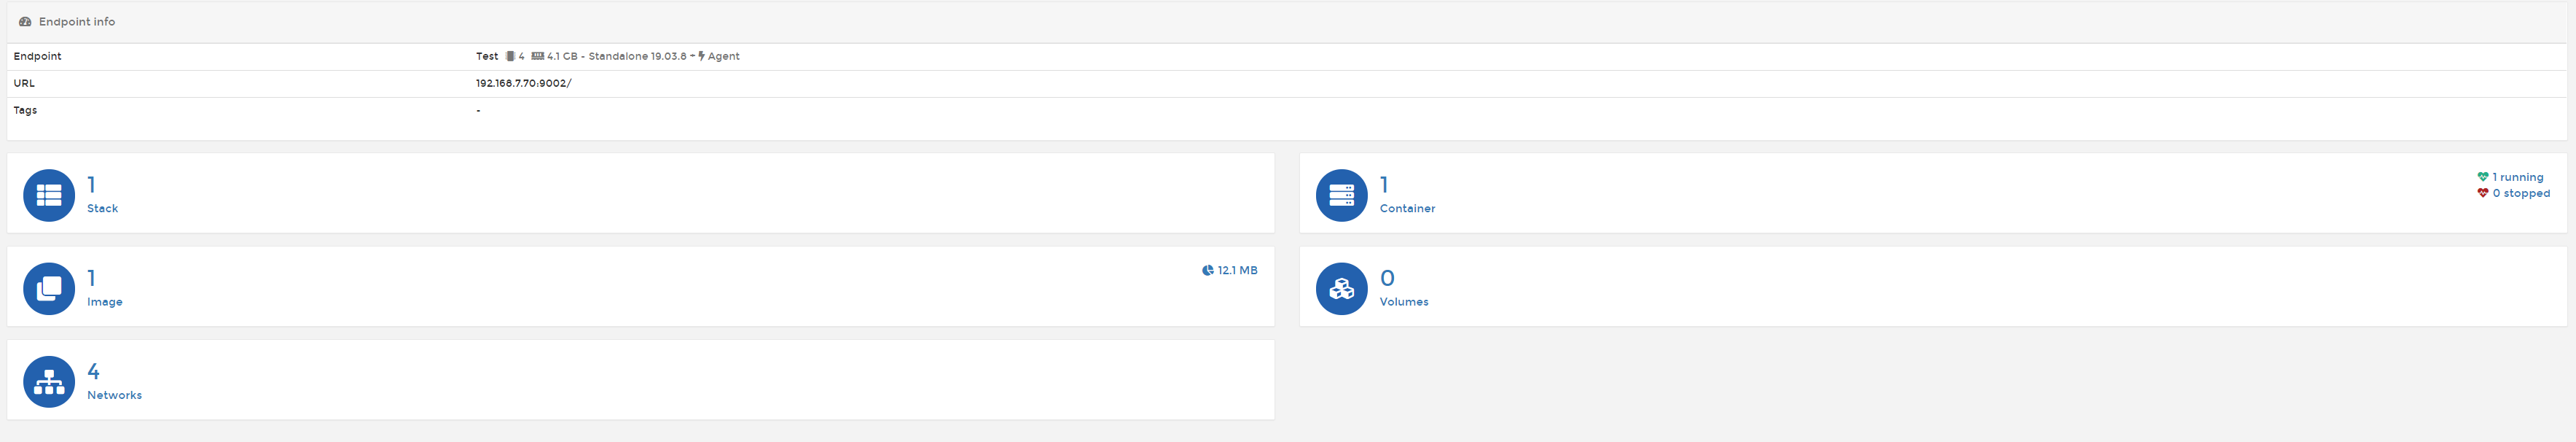Click the Image tile icon

coord(49,288)
